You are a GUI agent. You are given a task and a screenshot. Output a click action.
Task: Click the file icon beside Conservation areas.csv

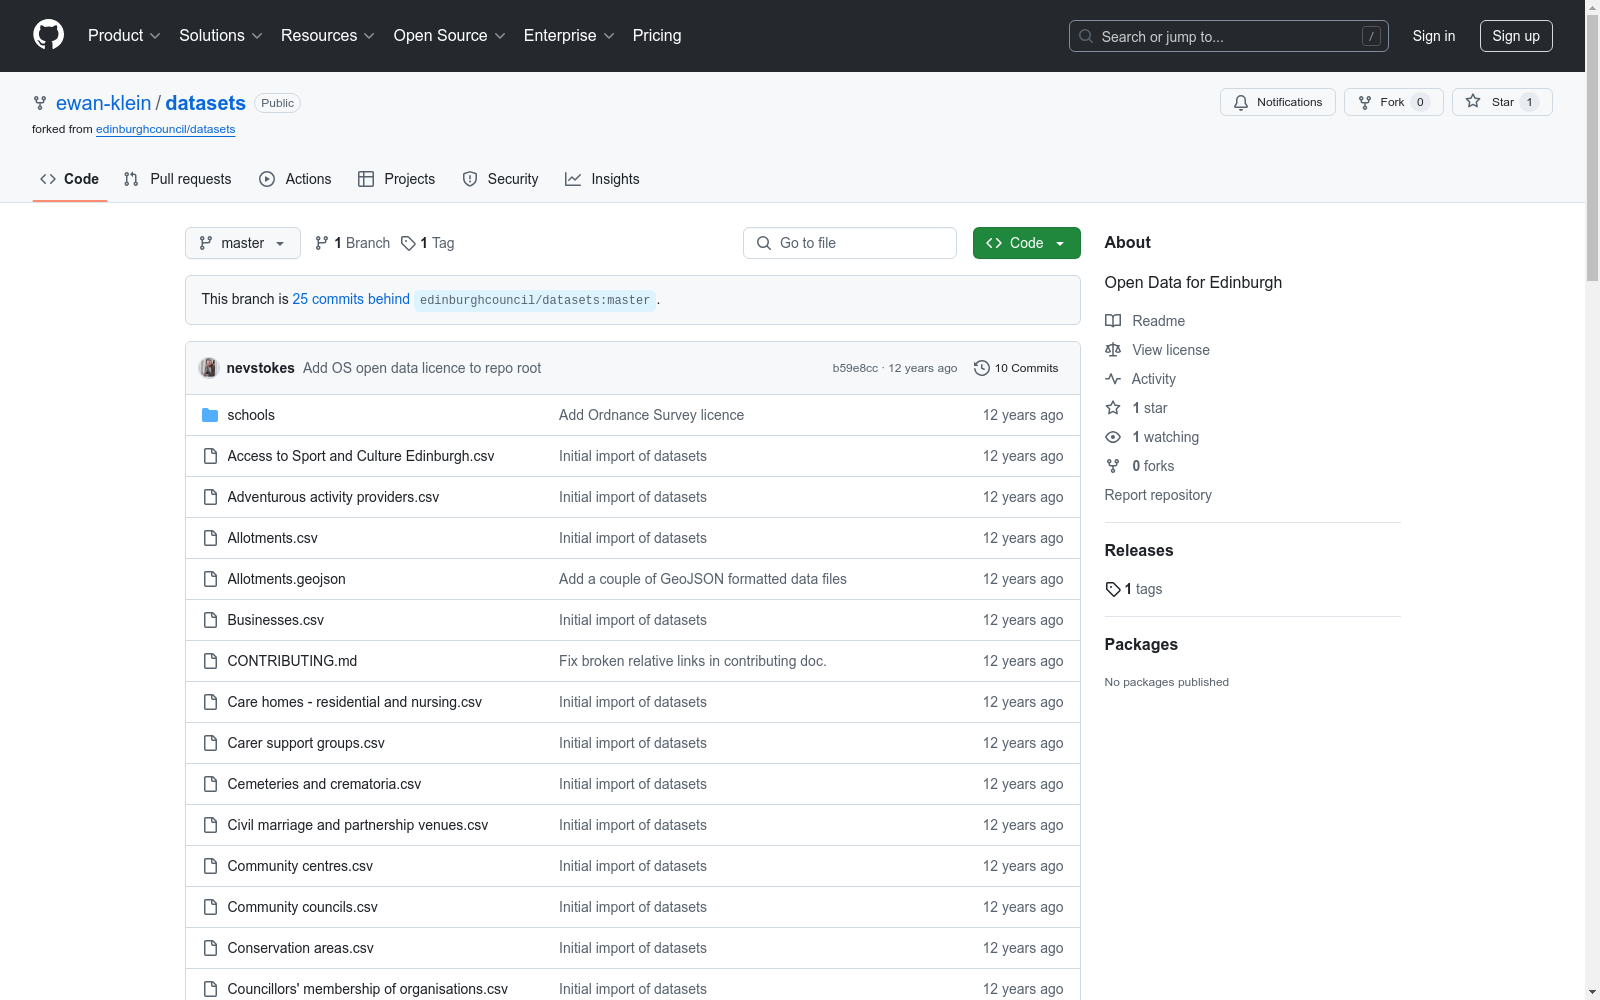click(x=210, y=948)
